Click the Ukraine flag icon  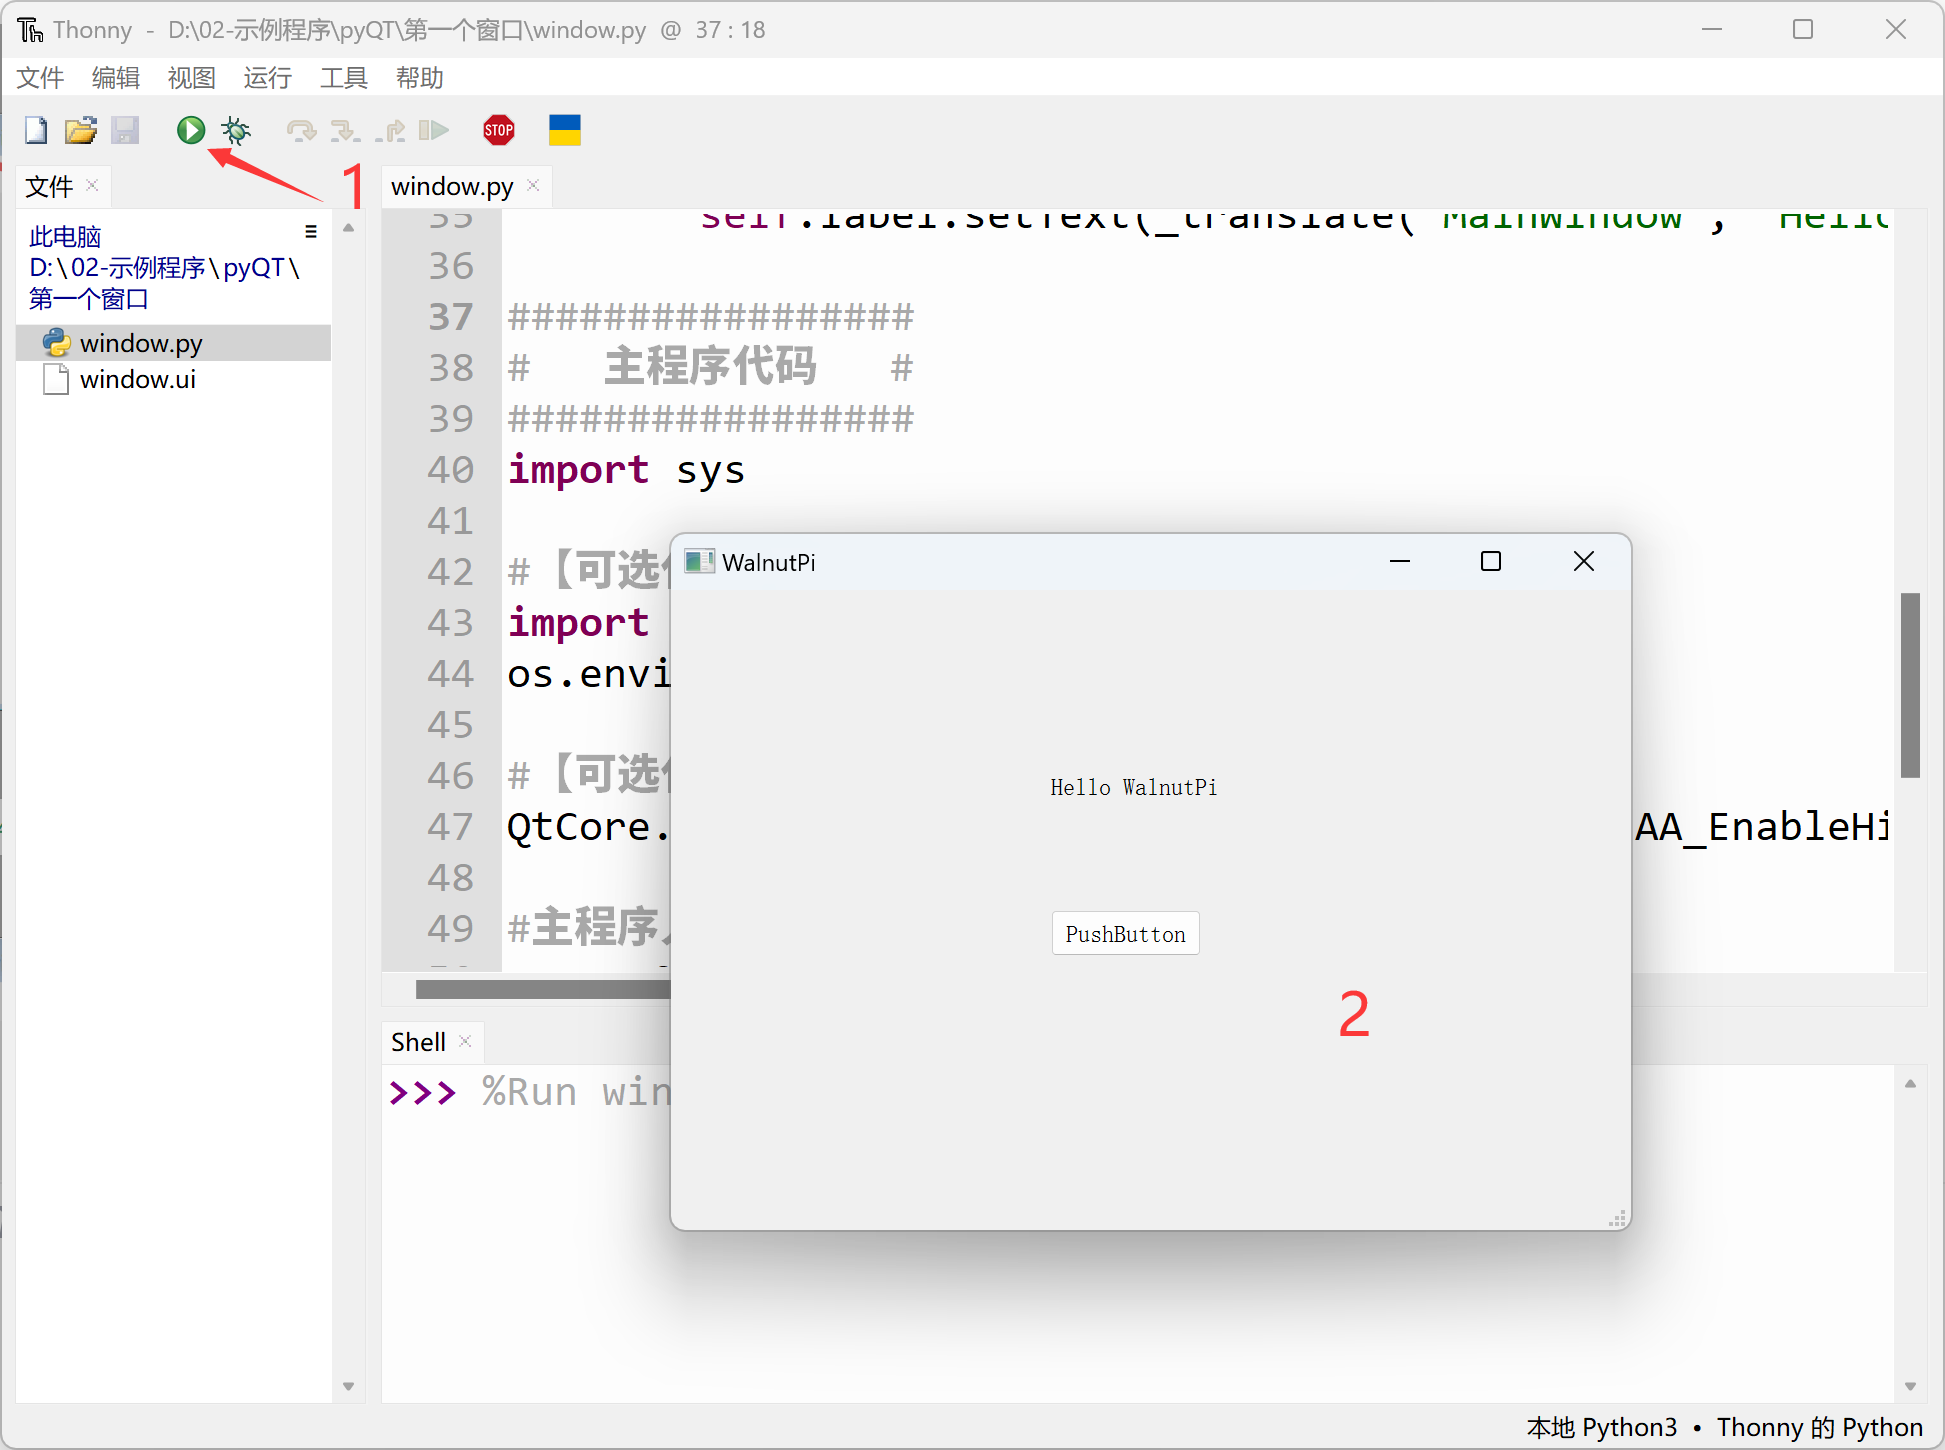(565, 130)
